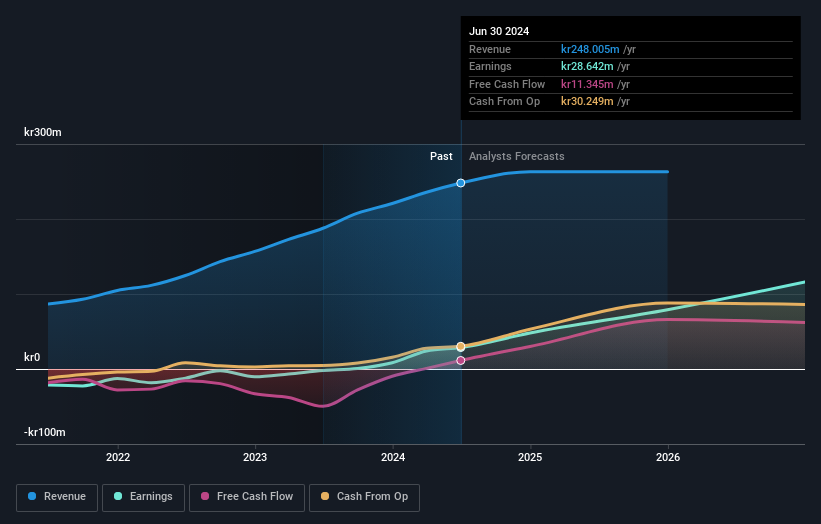The height and width of the screenshot is (524, 821).
Task: Toggle the Cash From Op legend button
Action: tap(364, 497)
